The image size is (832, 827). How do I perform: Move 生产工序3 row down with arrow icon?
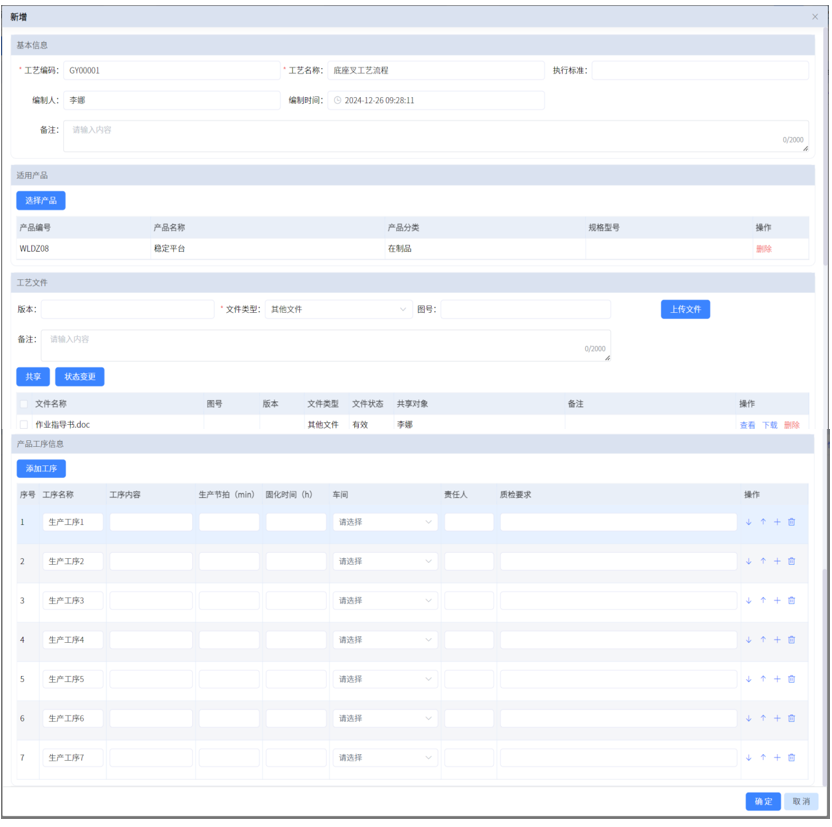pyautogui.click(x=748, y=600)
